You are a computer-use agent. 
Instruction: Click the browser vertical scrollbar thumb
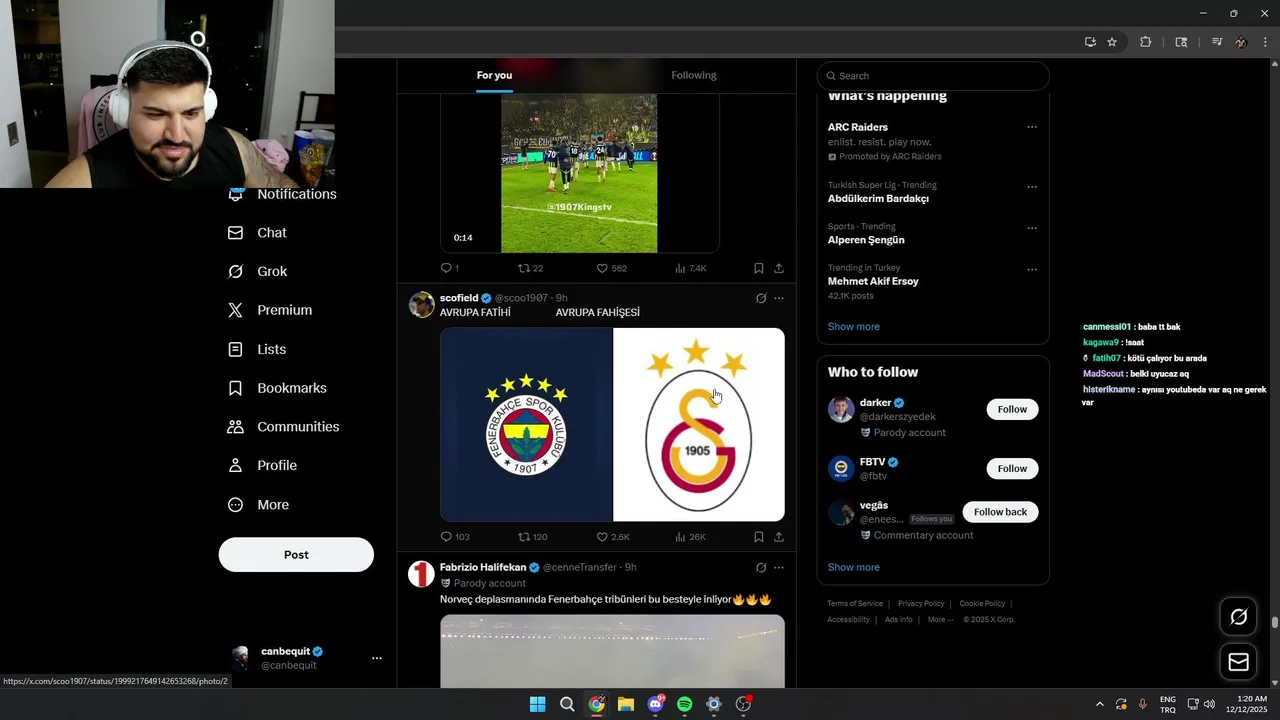1274,622
